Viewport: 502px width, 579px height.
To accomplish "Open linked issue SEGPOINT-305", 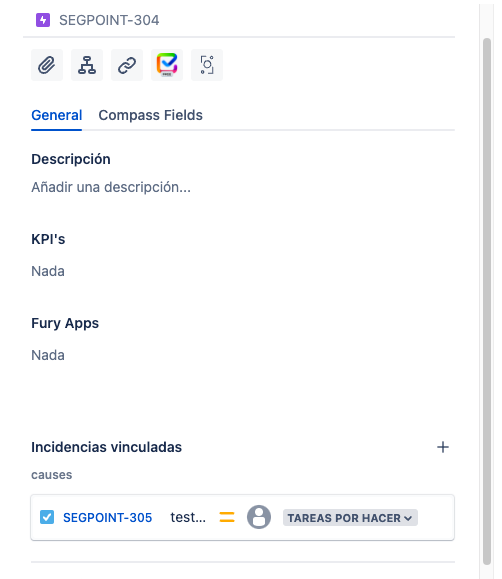I will click(x=107, y=518).
